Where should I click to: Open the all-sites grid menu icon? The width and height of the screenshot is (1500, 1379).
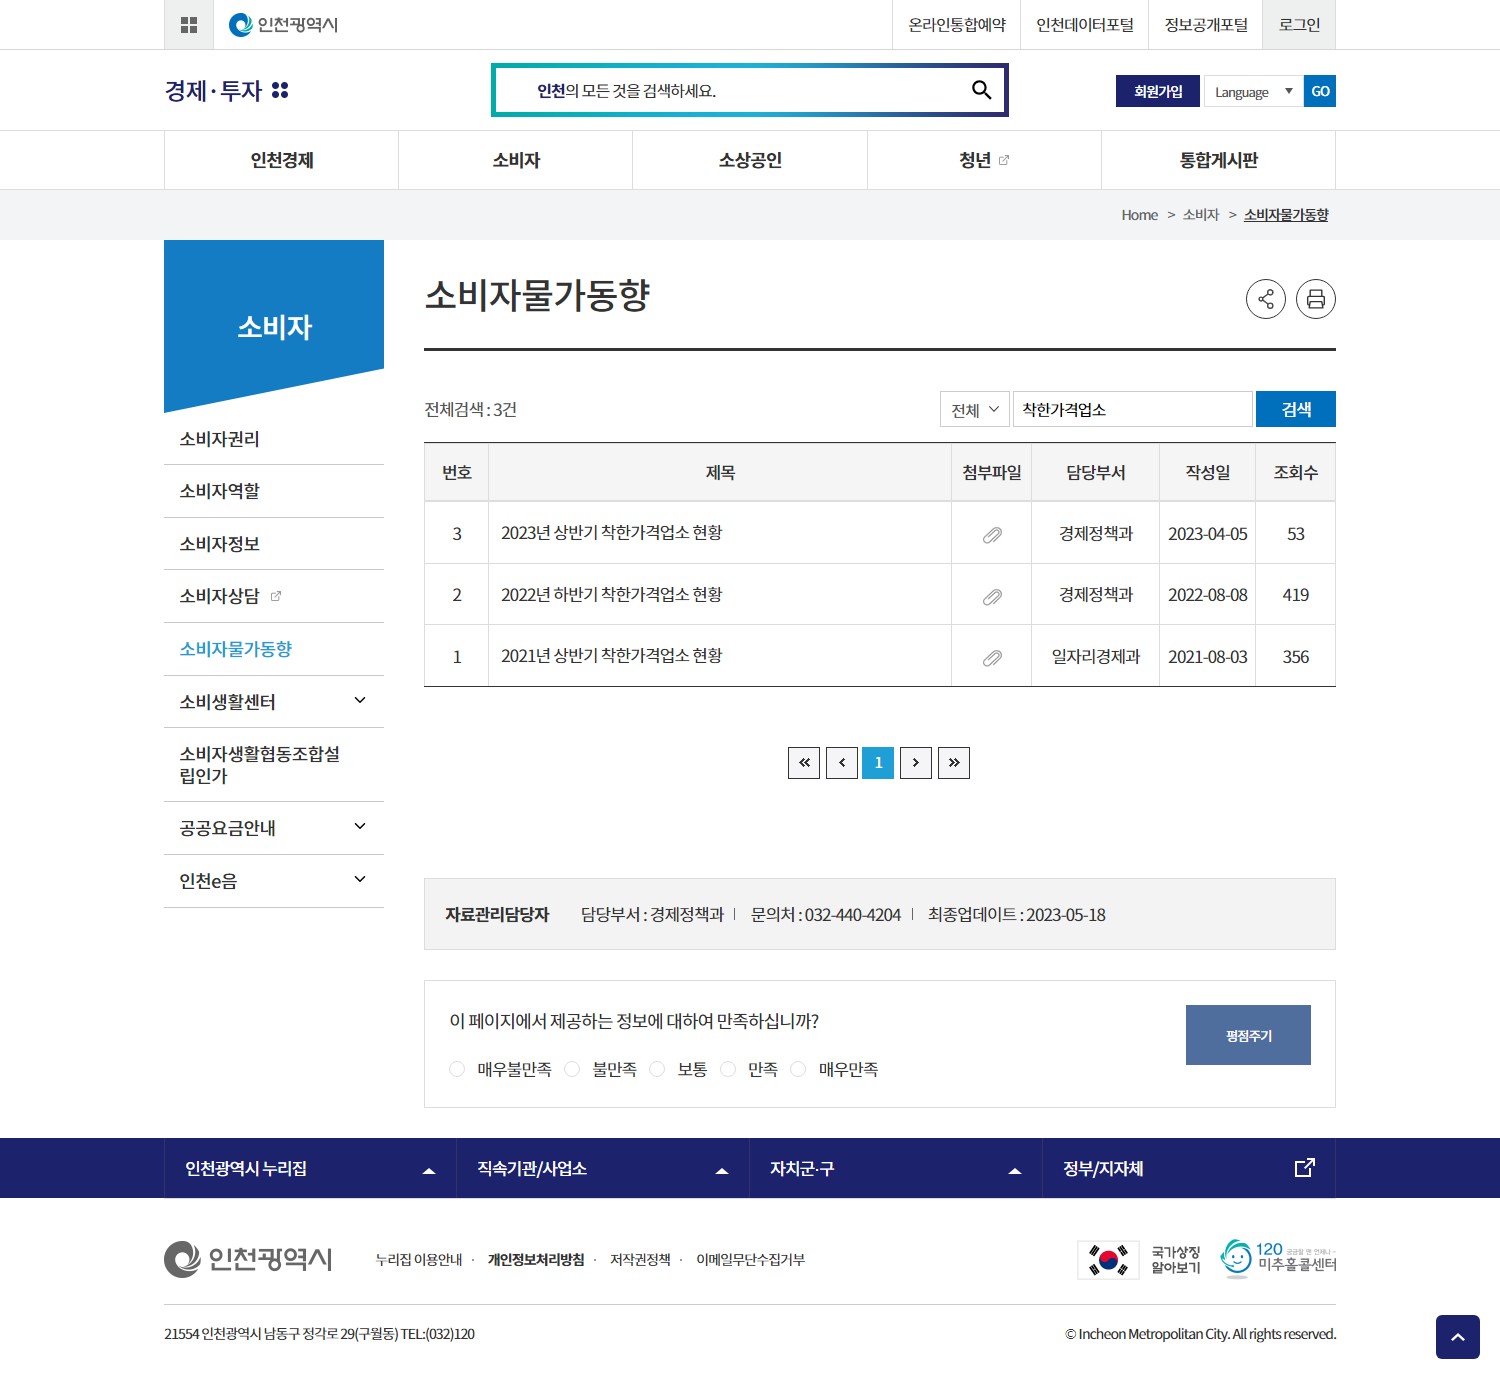tap(189, 25)
